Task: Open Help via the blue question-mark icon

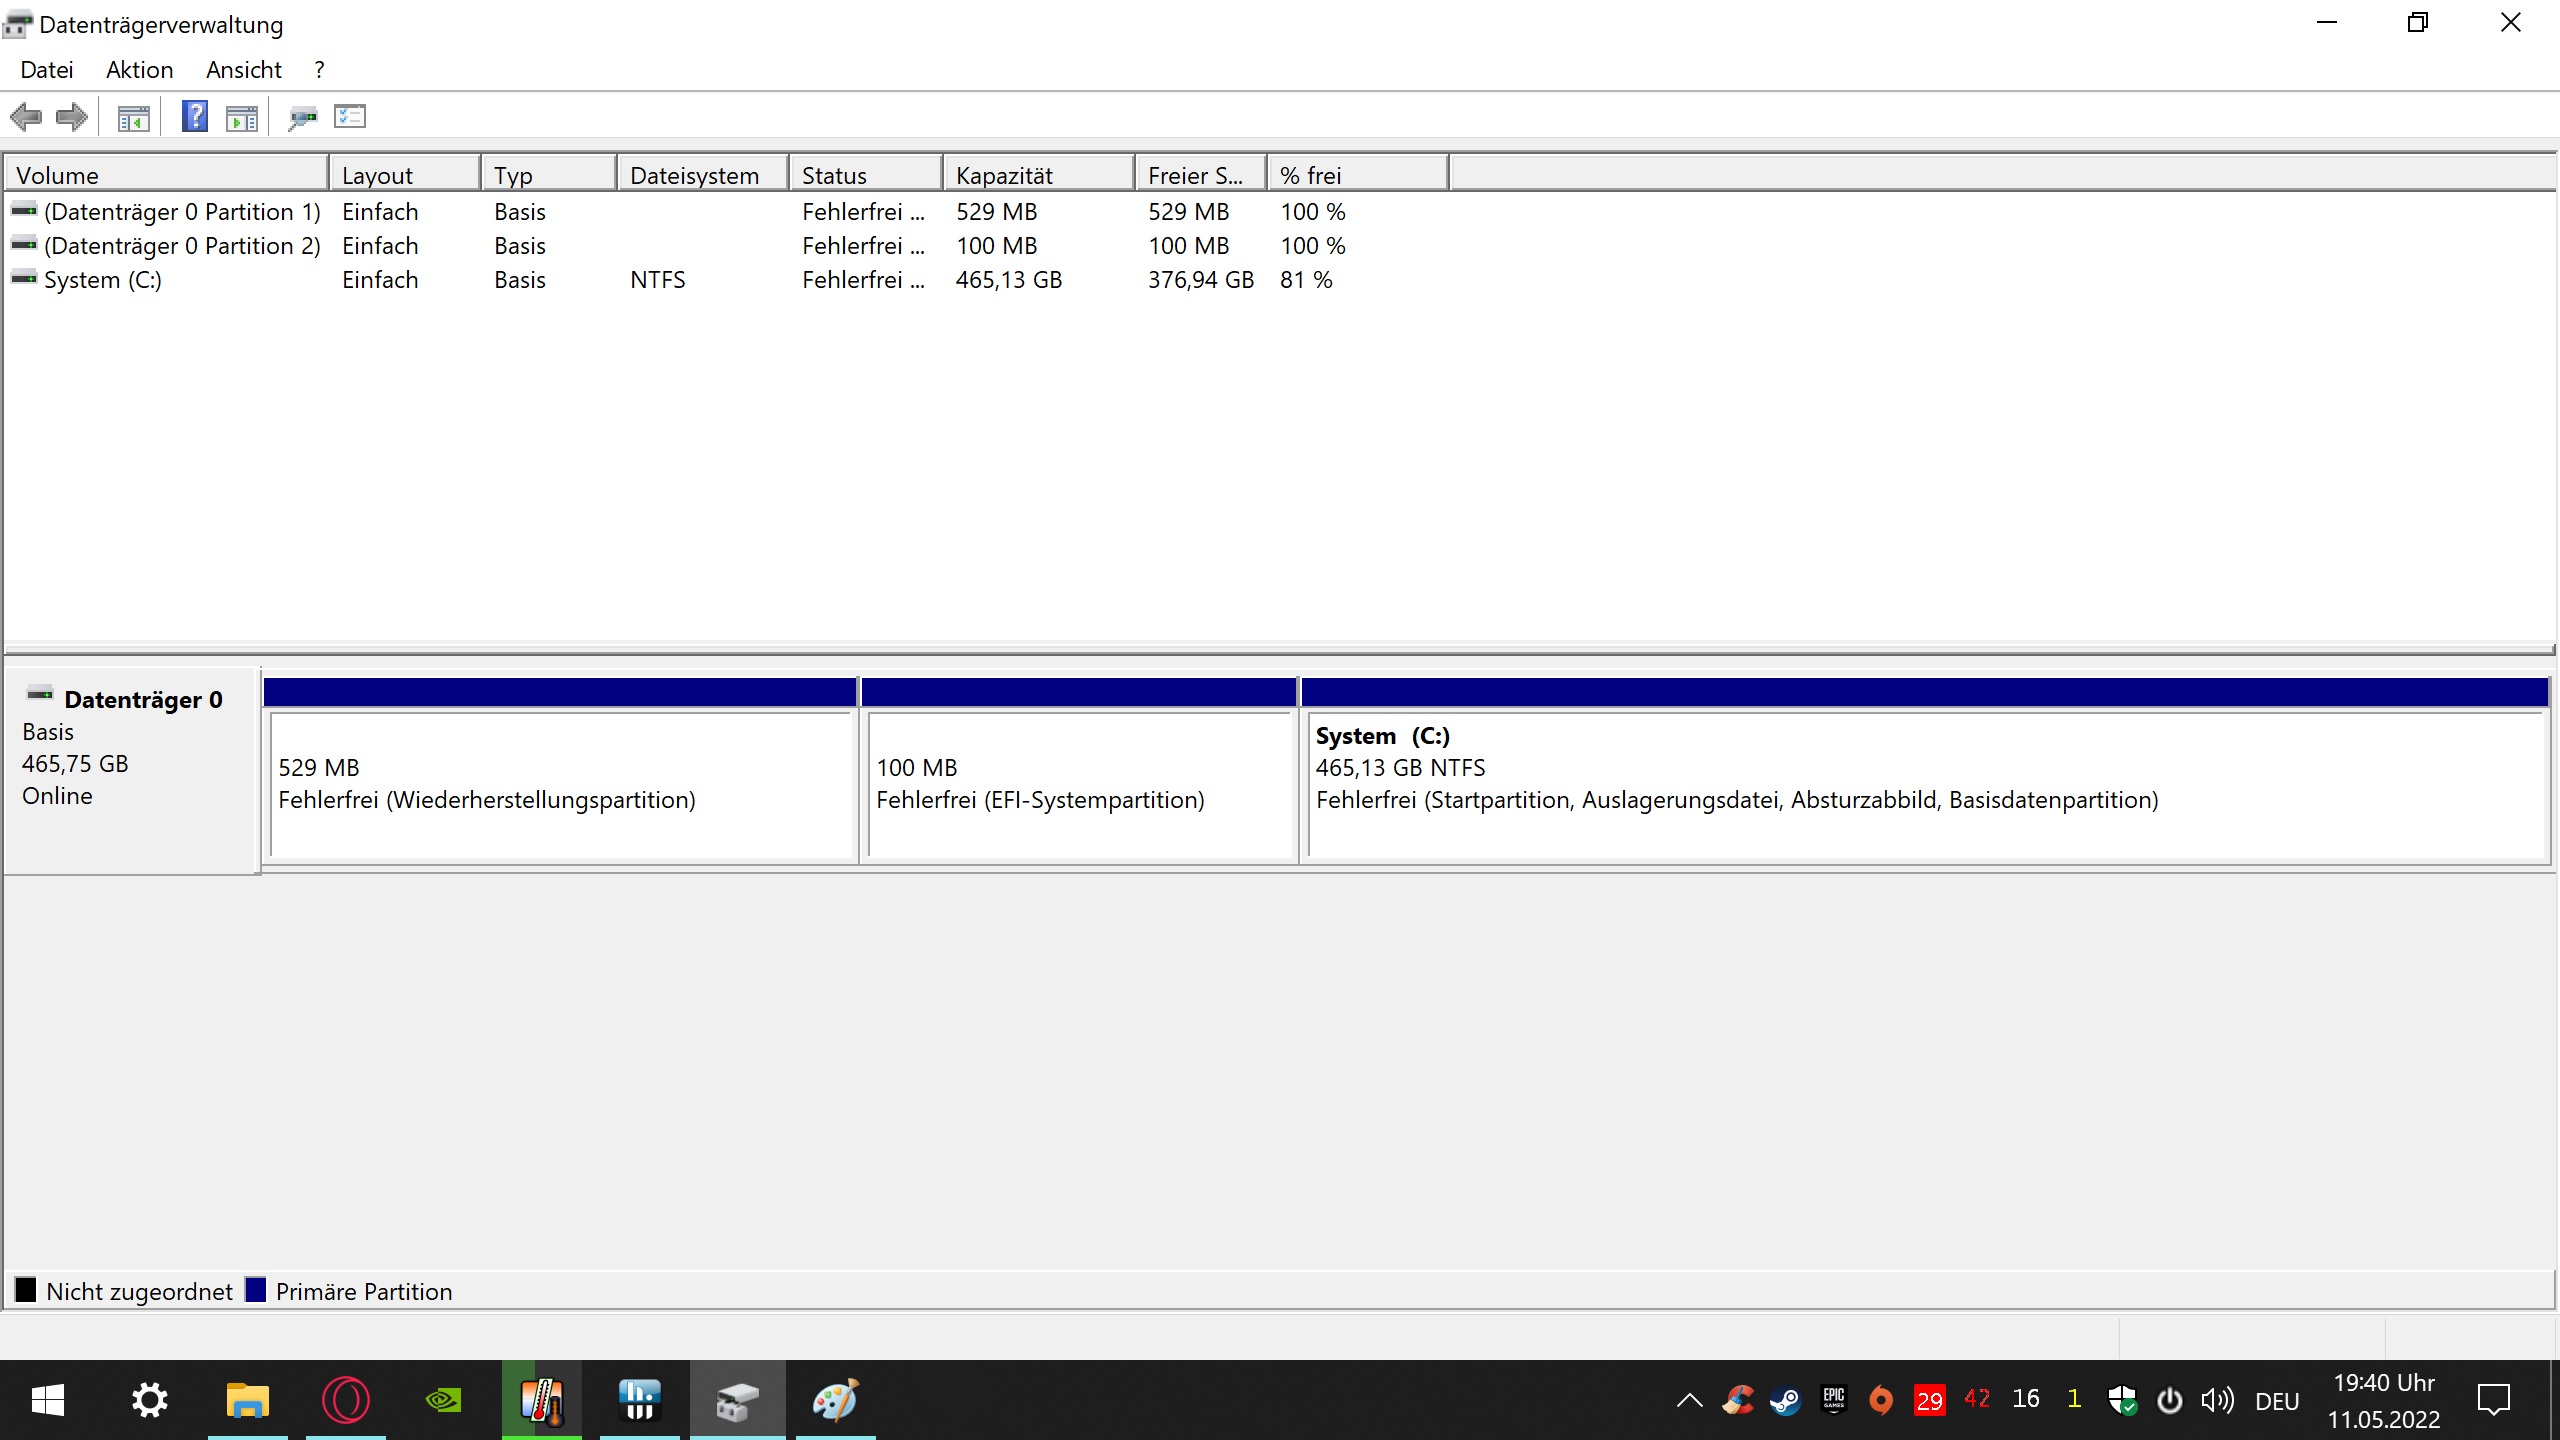Action: point(194,117)
